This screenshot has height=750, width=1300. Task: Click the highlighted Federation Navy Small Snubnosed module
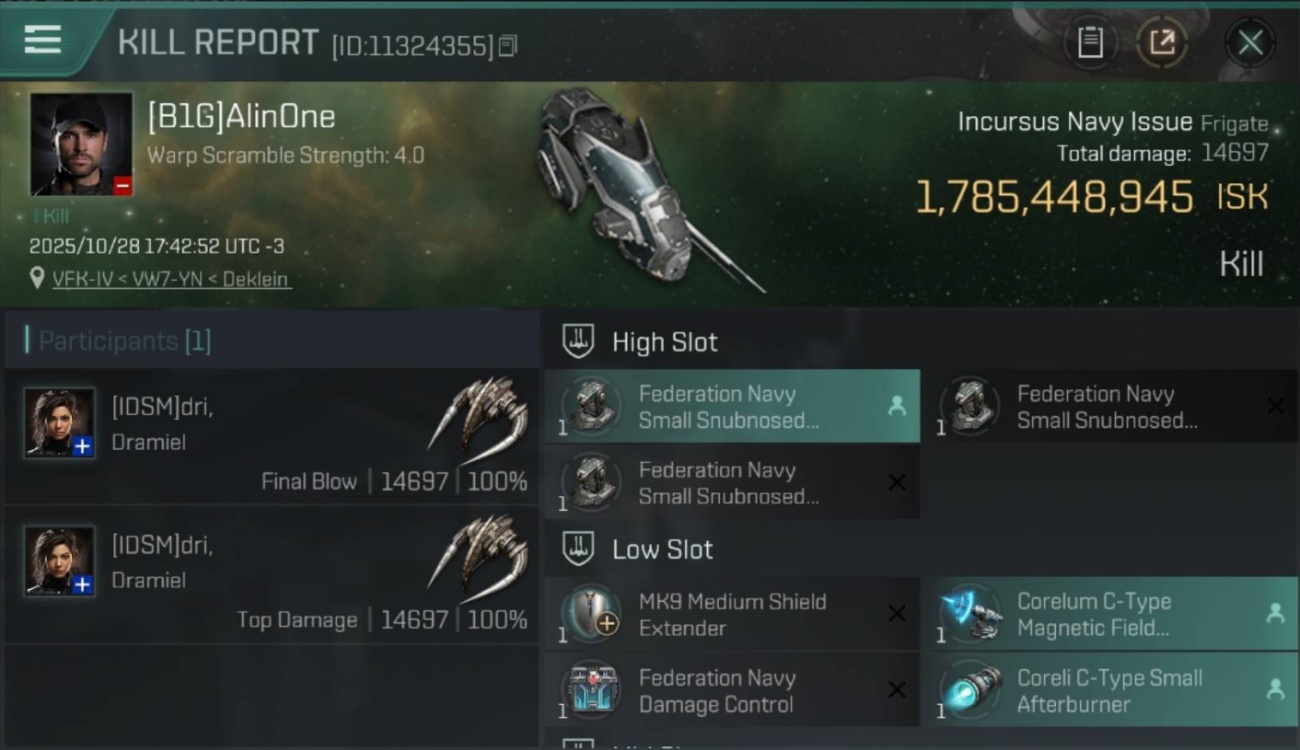731,407
